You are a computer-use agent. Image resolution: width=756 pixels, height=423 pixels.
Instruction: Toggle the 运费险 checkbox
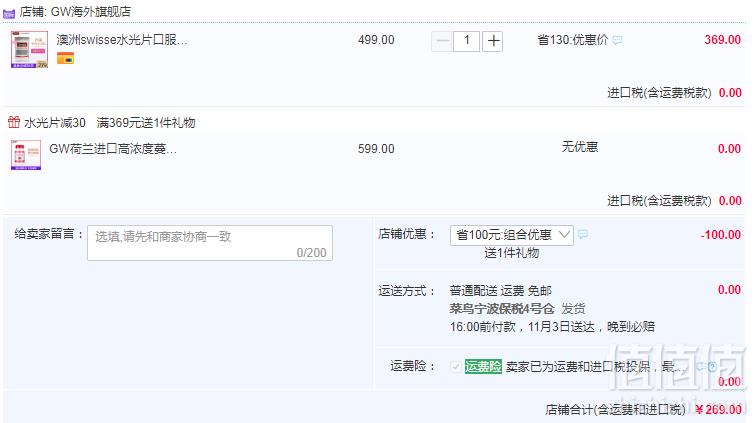point(455,367)
